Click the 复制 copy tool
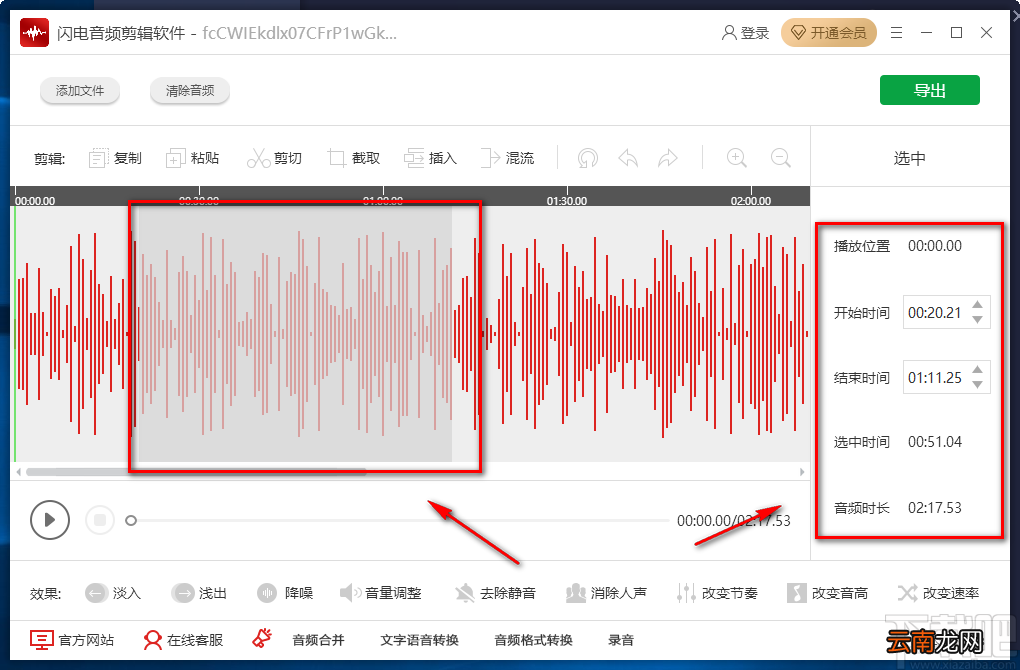This screenshot has height=670, width=1020. 115,158
